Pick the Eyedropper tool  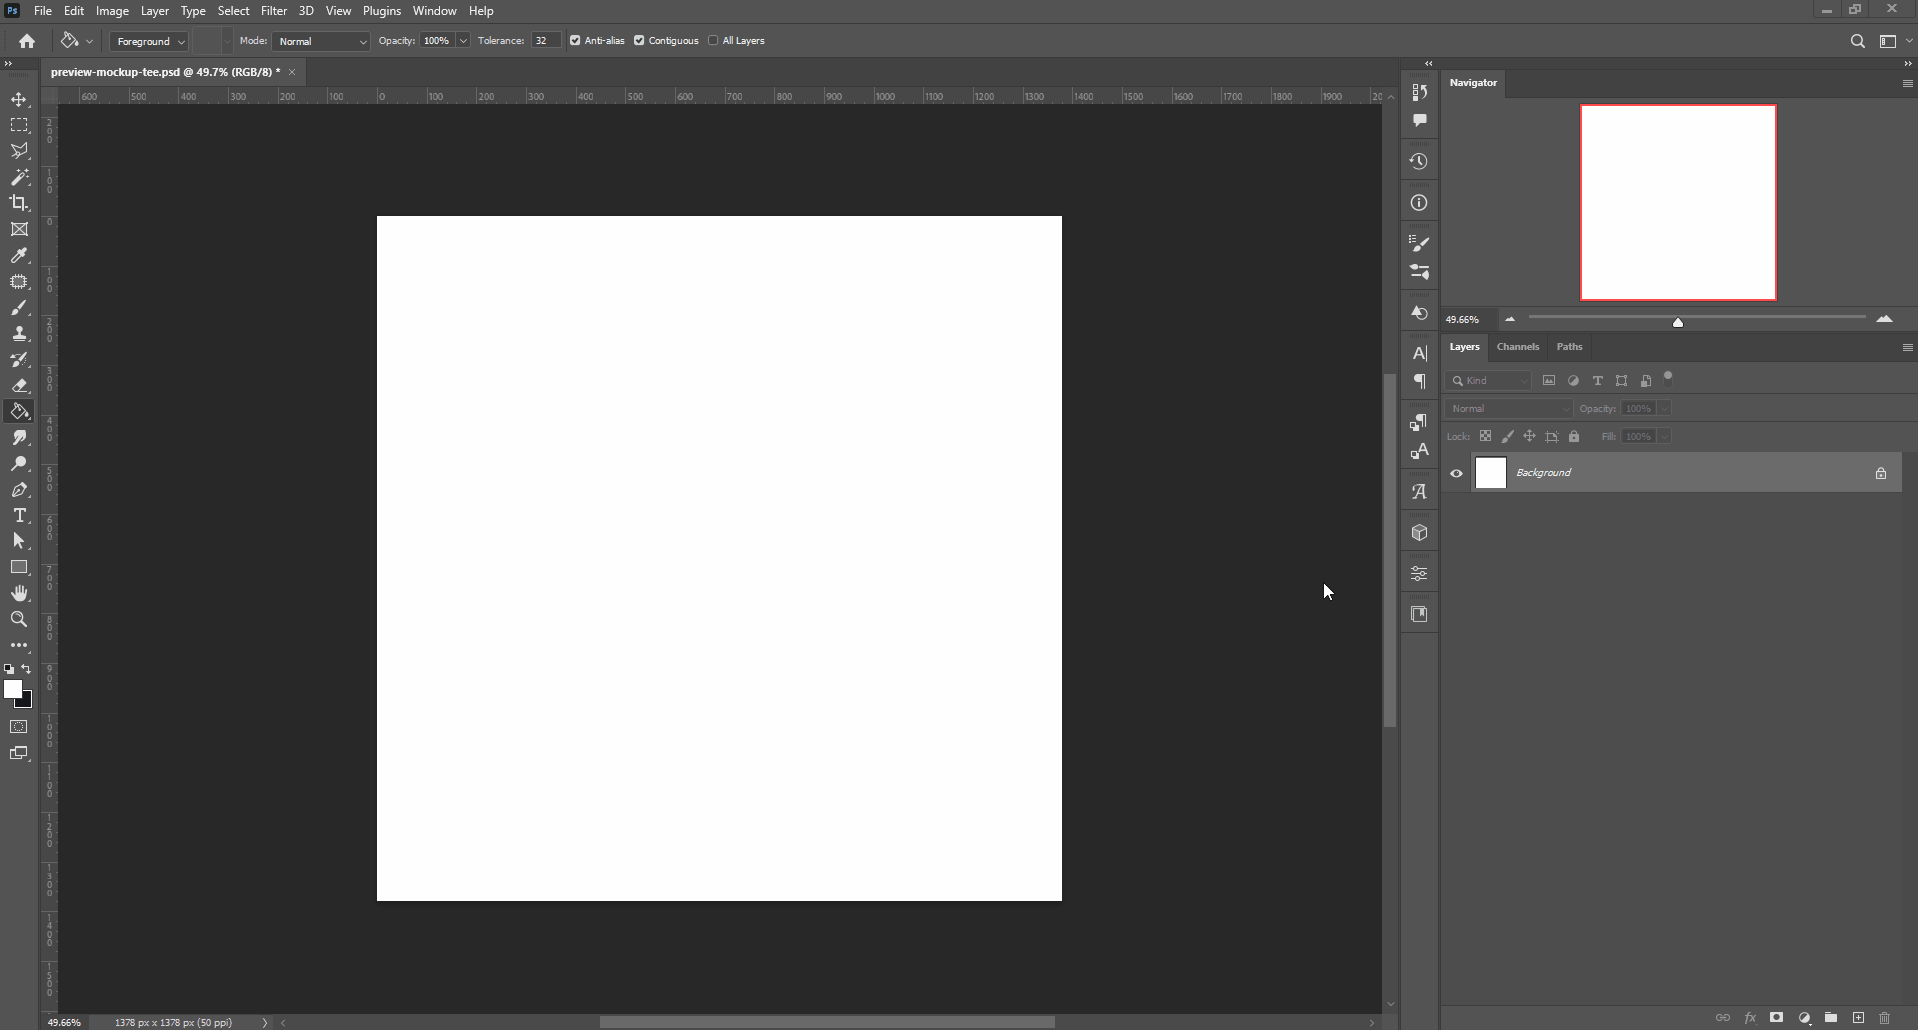[20, 256]
